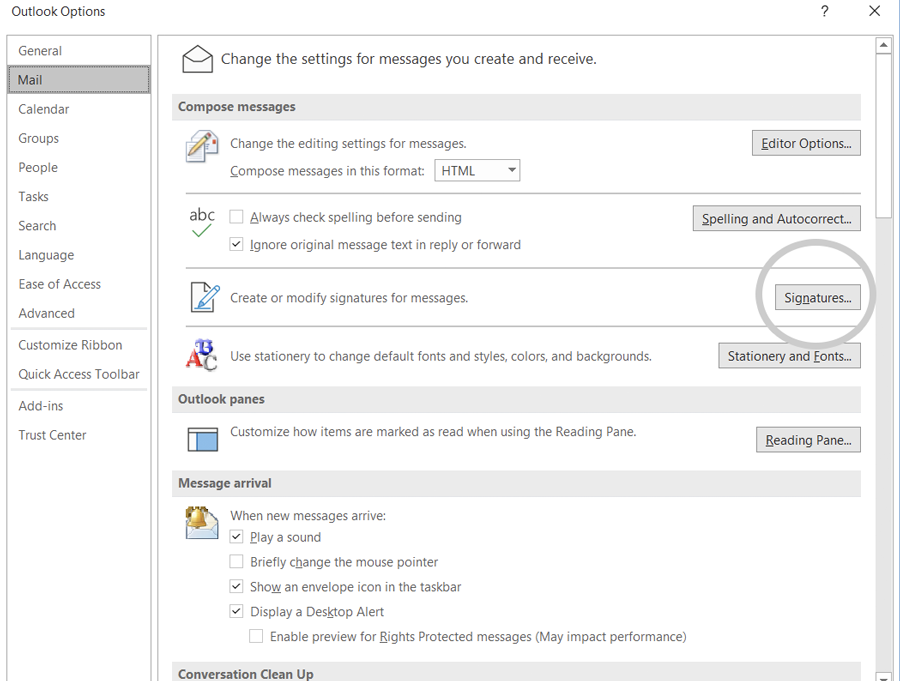
Task: Click the signature page-with-pen icon
Action: [204, 297]
